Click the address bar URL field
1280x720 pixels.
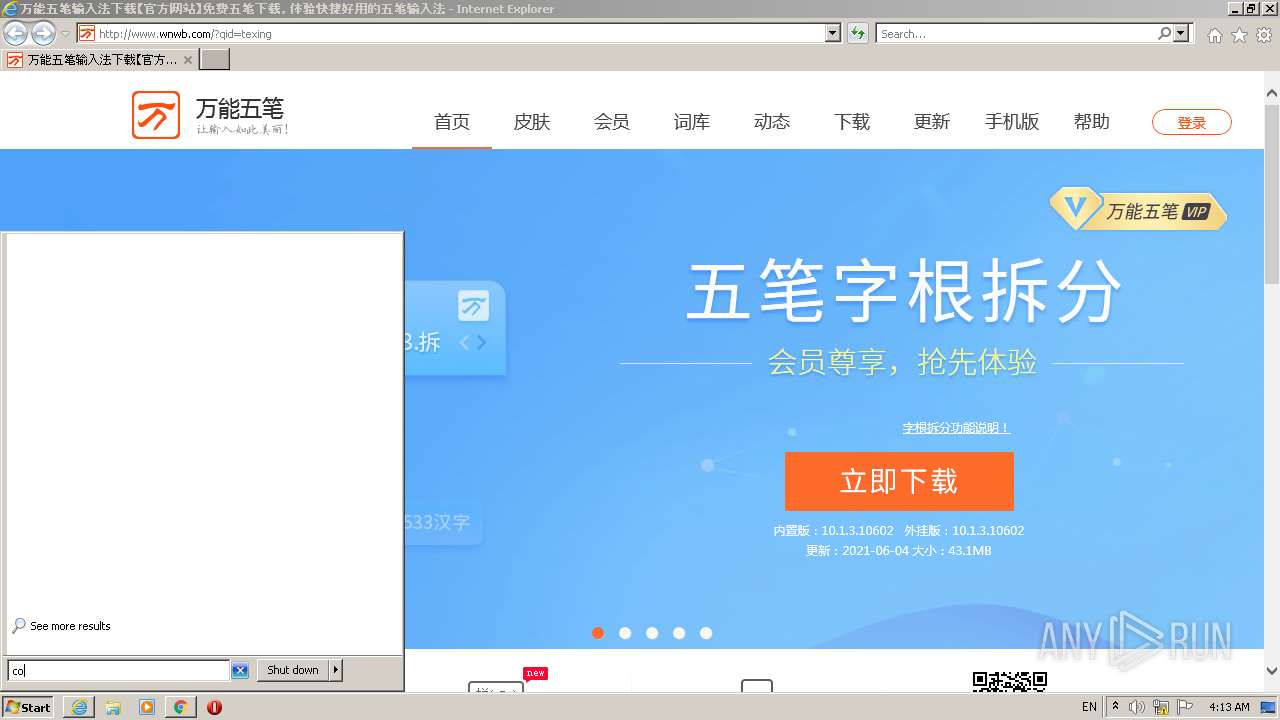tap(452, 33)
